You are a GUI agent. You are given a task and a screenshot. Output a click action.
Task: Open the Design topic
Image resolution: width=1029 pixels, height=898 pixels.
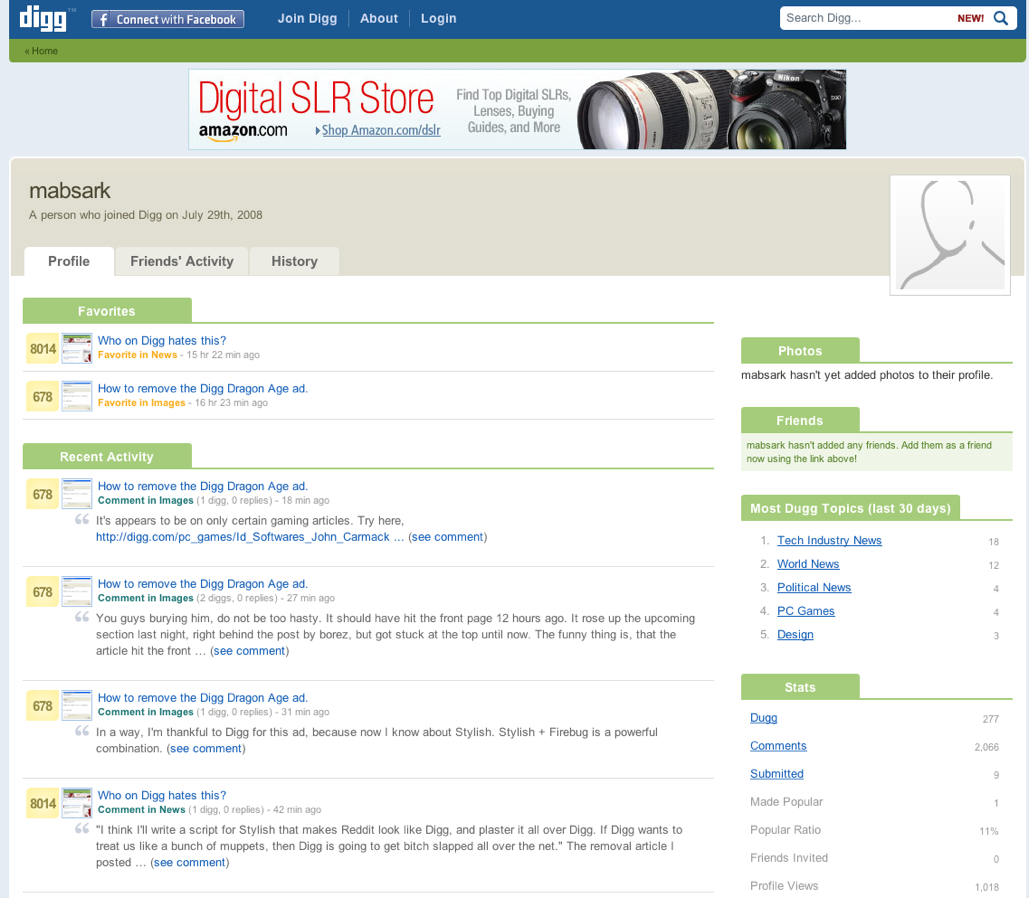click(795, 635)
